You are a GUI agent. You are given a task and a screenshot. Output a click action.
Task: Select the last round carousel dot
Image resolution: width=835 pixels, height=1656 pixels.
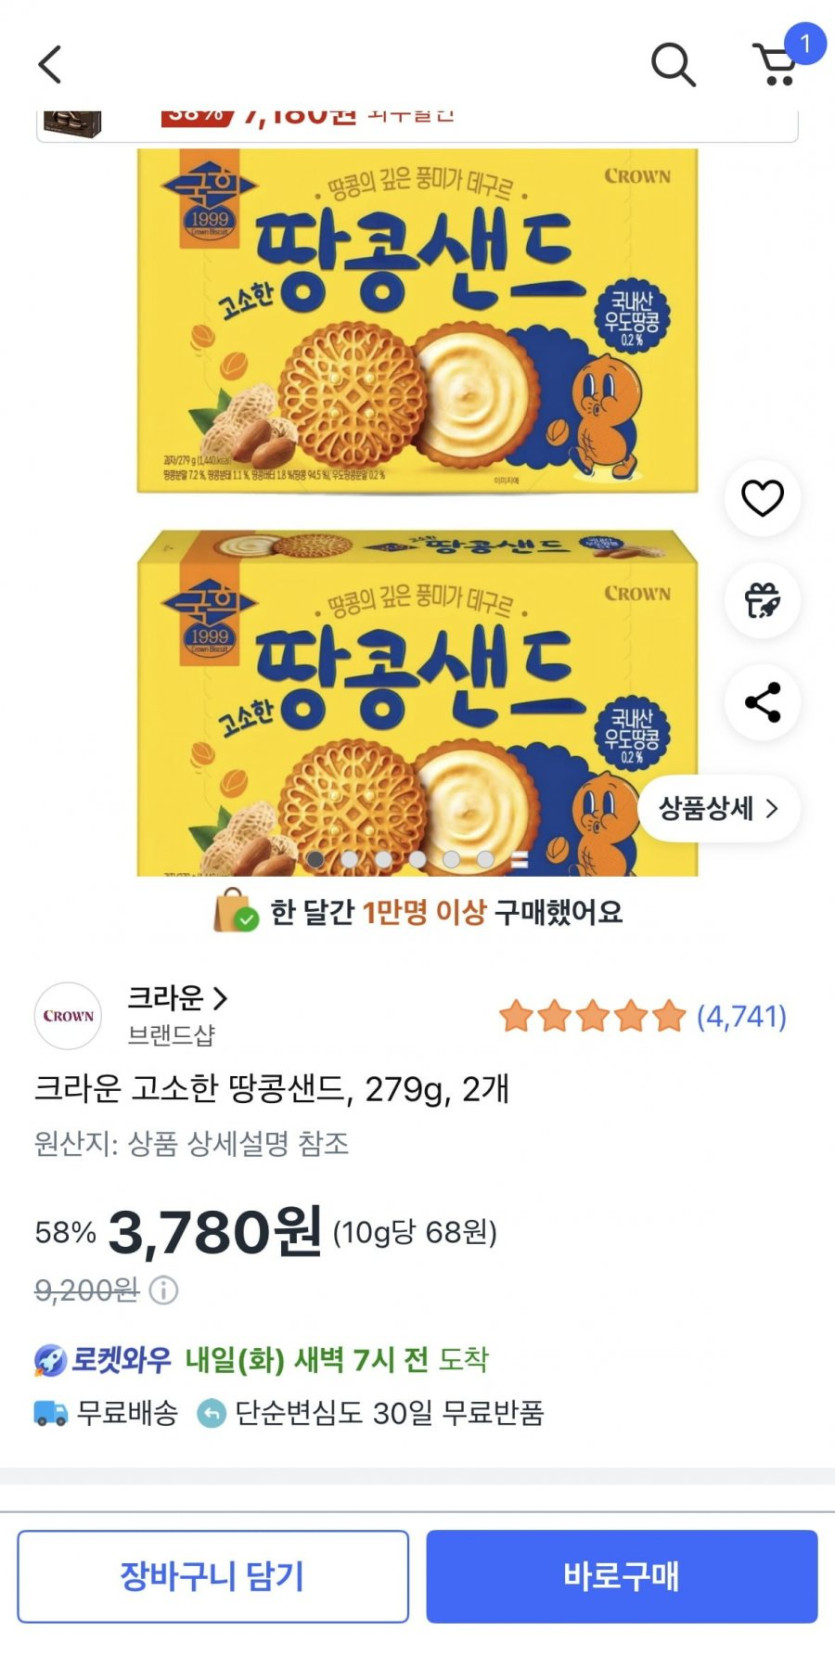pos(485,859)
